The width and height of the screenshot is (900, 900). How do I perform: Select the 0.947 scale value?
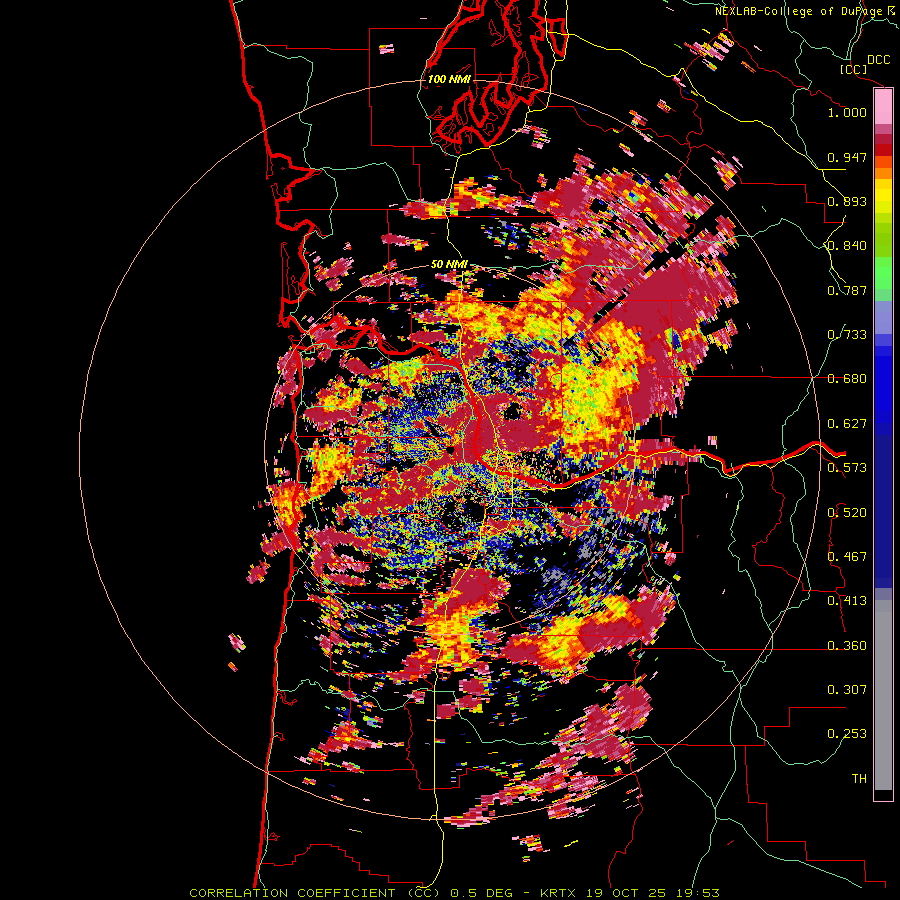point(847,157)
